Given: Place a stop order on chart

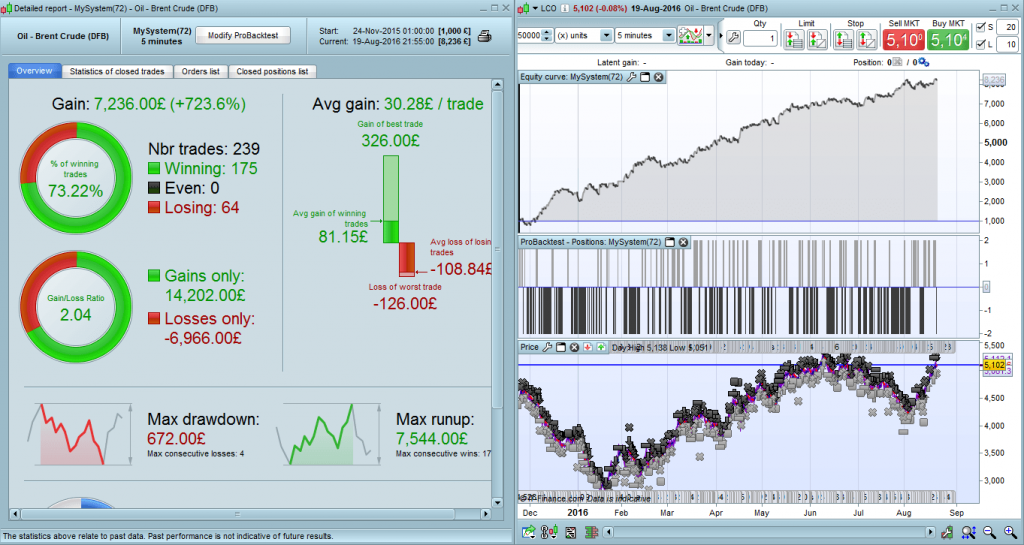Looking at the screenshot, I should pos(867,40).
